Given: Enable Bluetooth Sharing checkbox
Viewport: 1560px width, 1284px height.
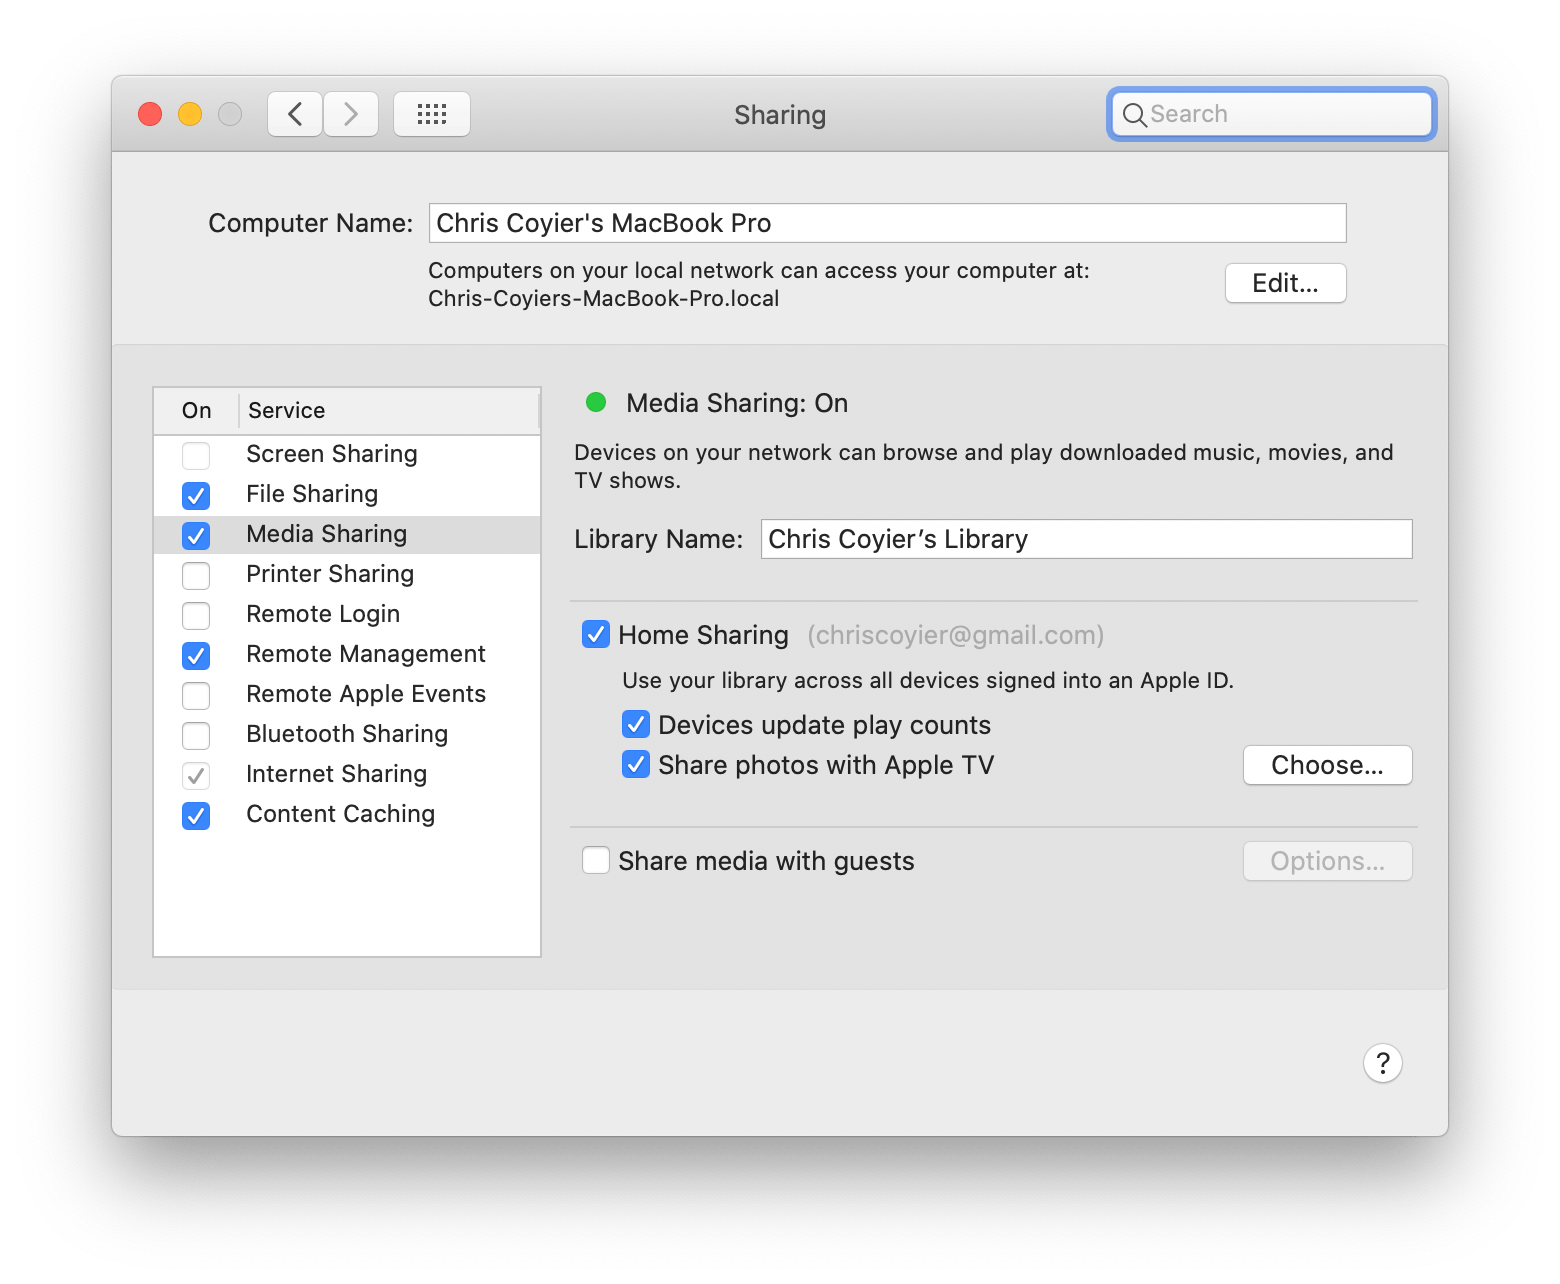Looking at the screenshot, I should (x=196, y=735).
